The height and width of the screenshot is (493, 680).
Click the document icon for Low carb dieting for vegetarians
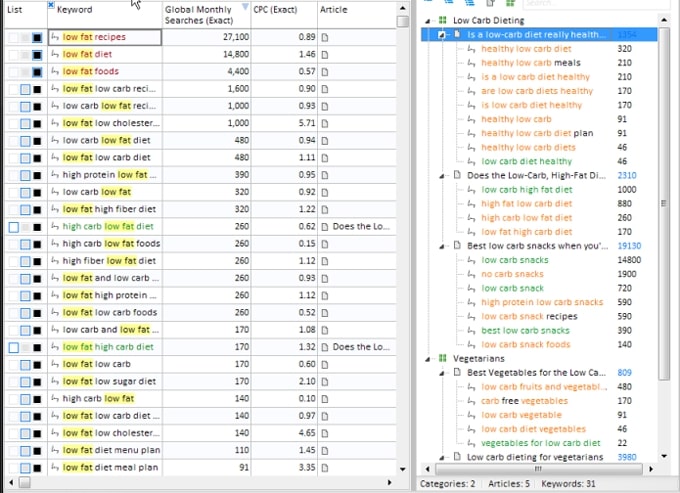[x=457, y=457]
